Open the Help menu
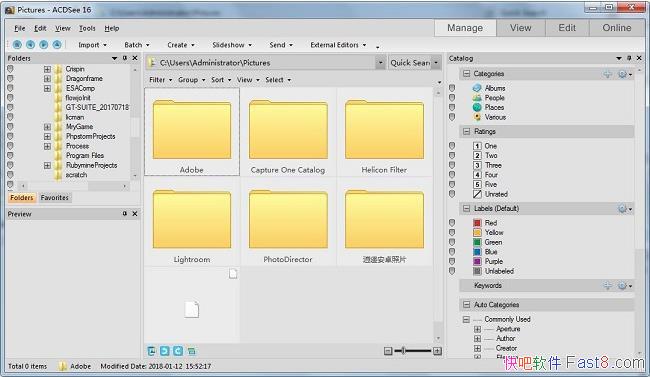 (x=112, y=28)
